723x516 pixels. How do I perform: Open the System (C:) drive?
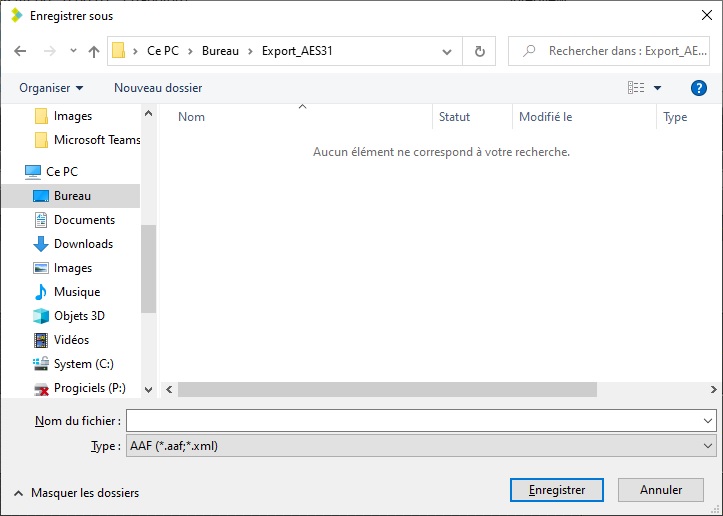click(x=83, y=364)
